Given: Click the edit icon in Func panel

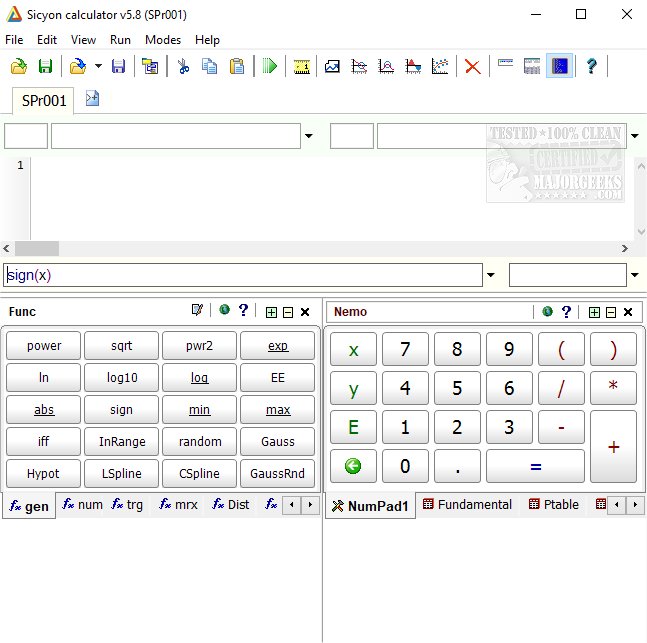Looking at the screenshot, I should pyautogui.click(x=197, y=310).
